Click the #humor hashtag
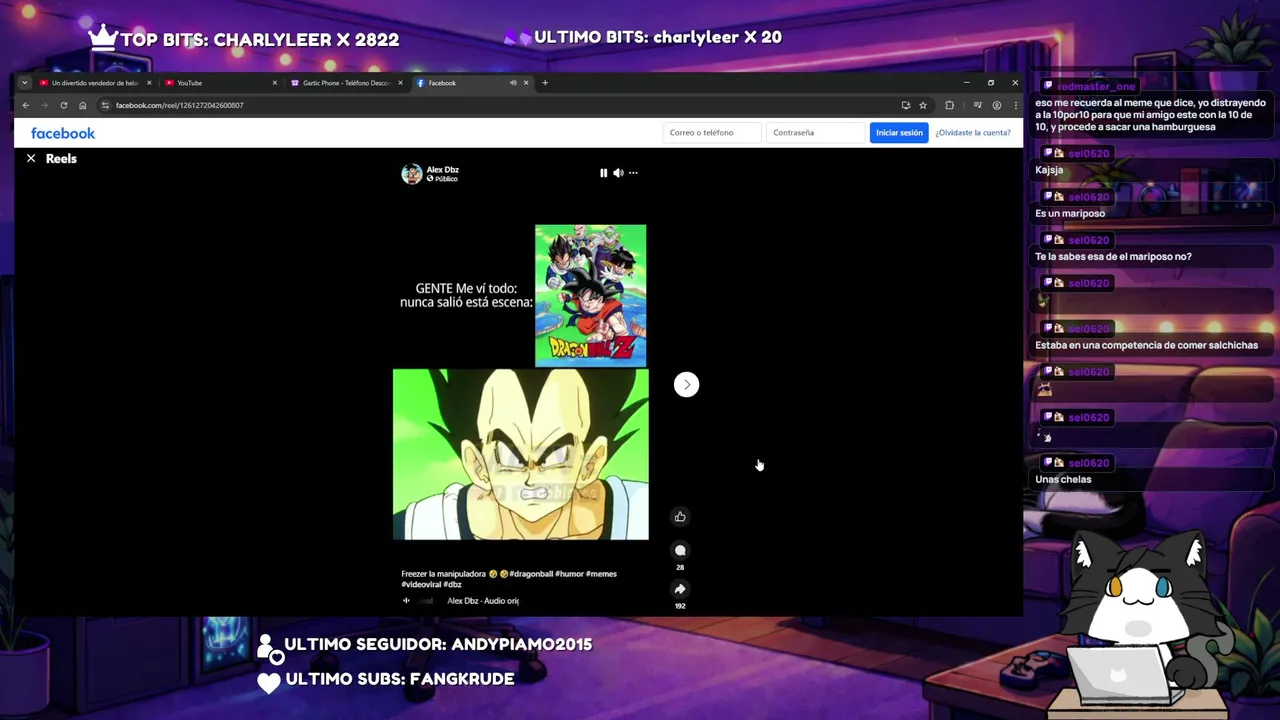The height and width of the screenshot is (720, 1280). tap(570, 574)
